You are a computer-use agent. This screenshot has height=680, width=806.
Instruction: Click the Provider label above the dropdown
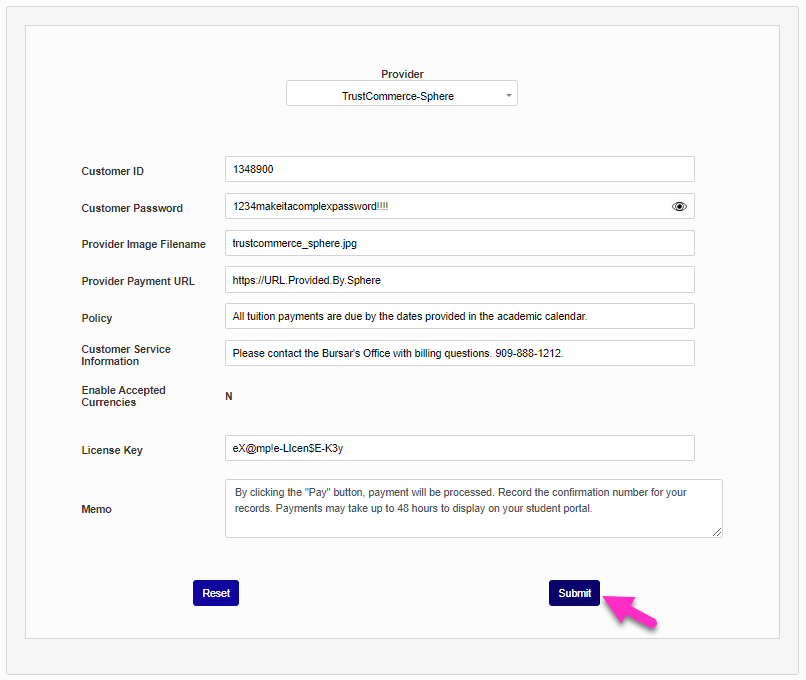click(402, 74)
